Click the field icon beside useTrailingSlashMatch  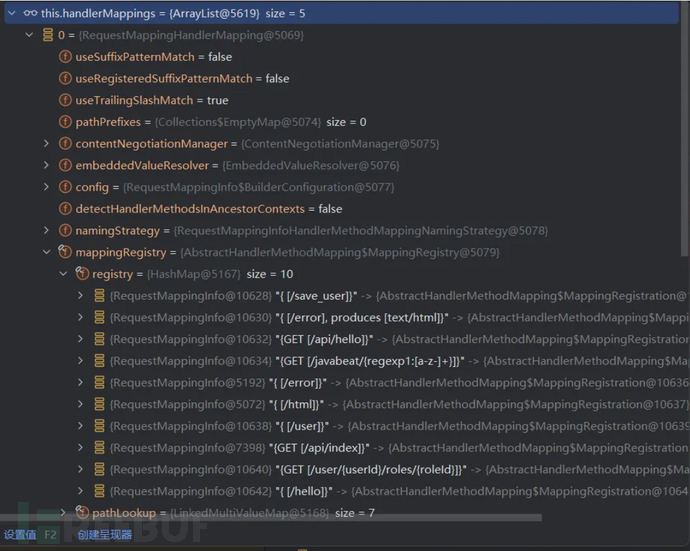click(65, 100)
